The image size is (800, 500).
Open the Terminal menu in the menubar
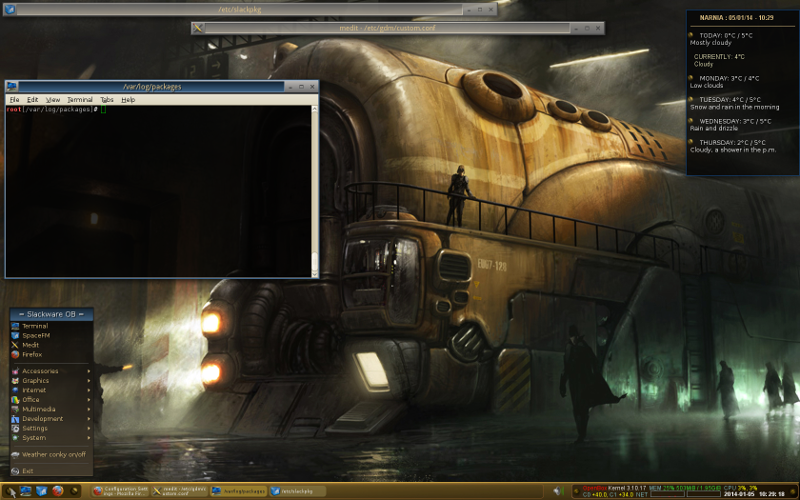click(80, 99)
